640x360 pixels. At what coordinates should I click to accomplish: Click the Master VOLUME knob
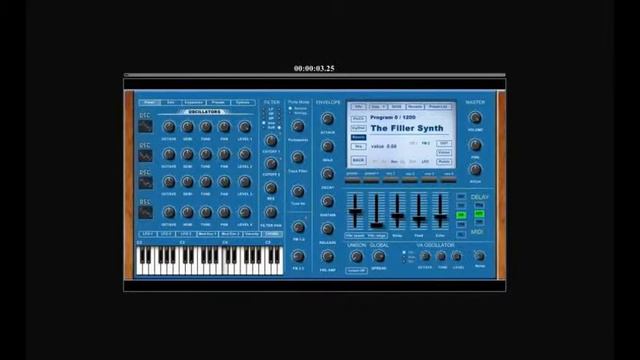[x=475, y=118]
